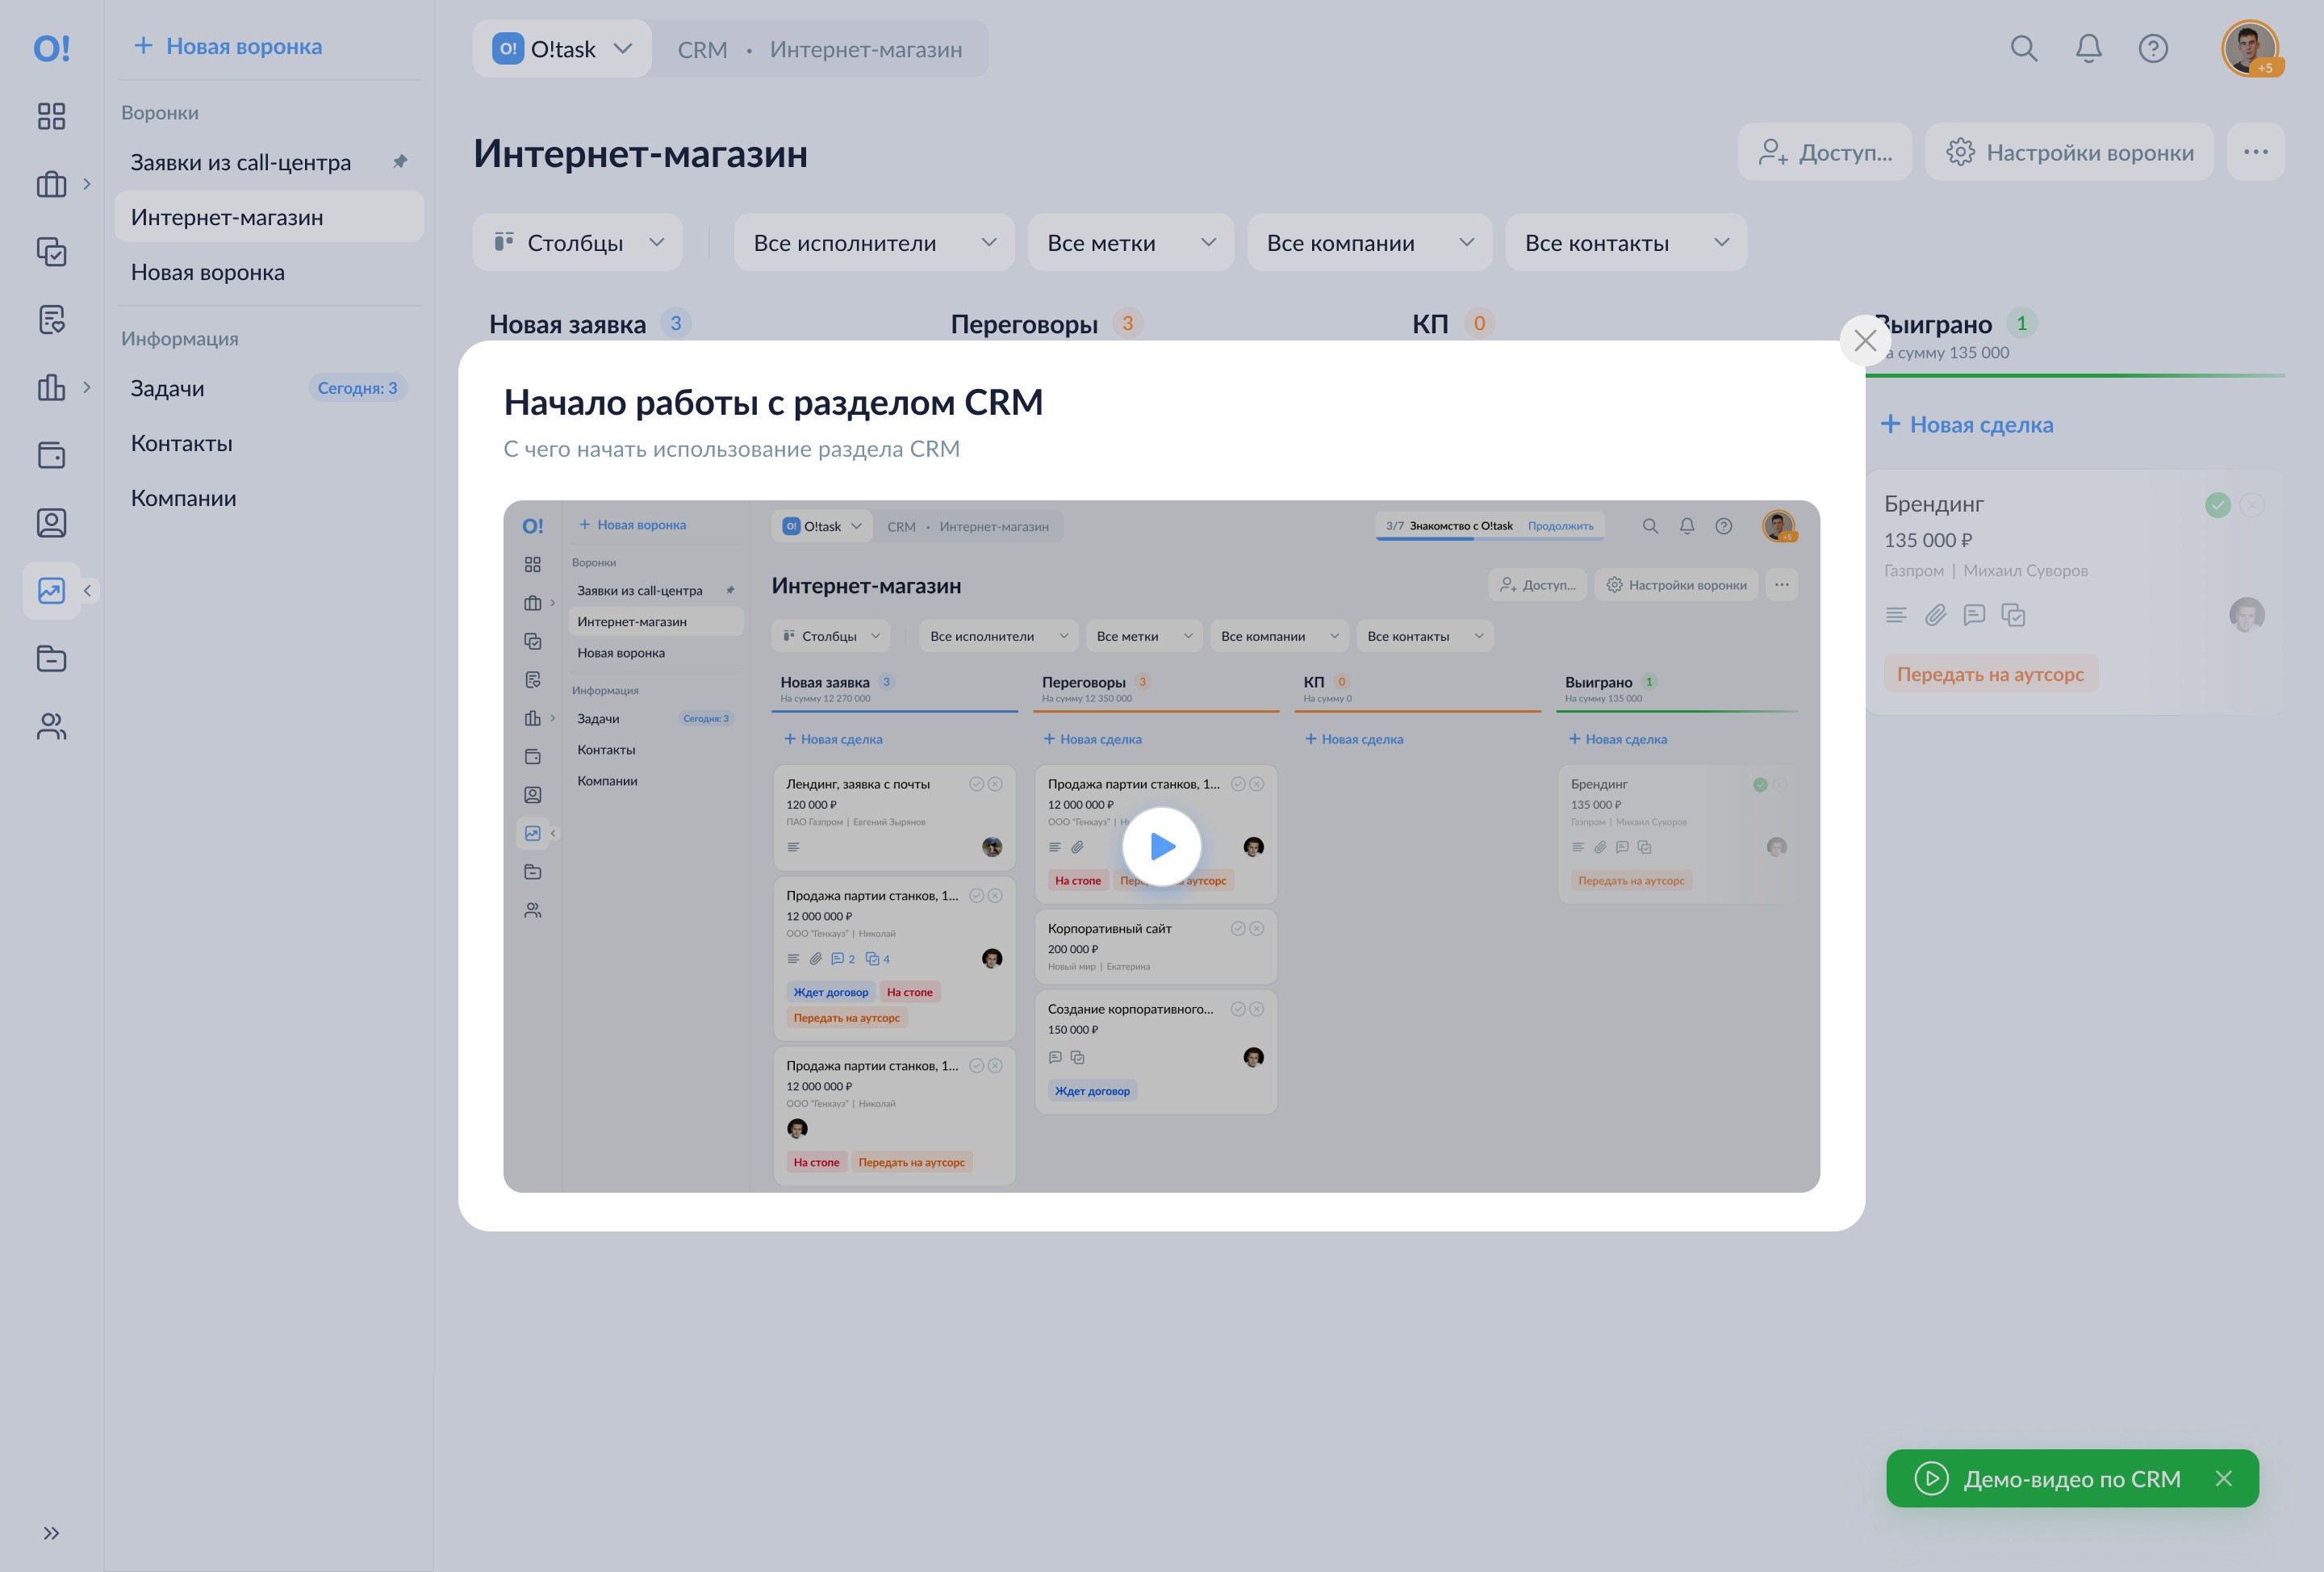This screenshot has height=1572, width=2324.
Task: Toggle the green won checkmark on Брендинг
Action: tap(2218, 505)
